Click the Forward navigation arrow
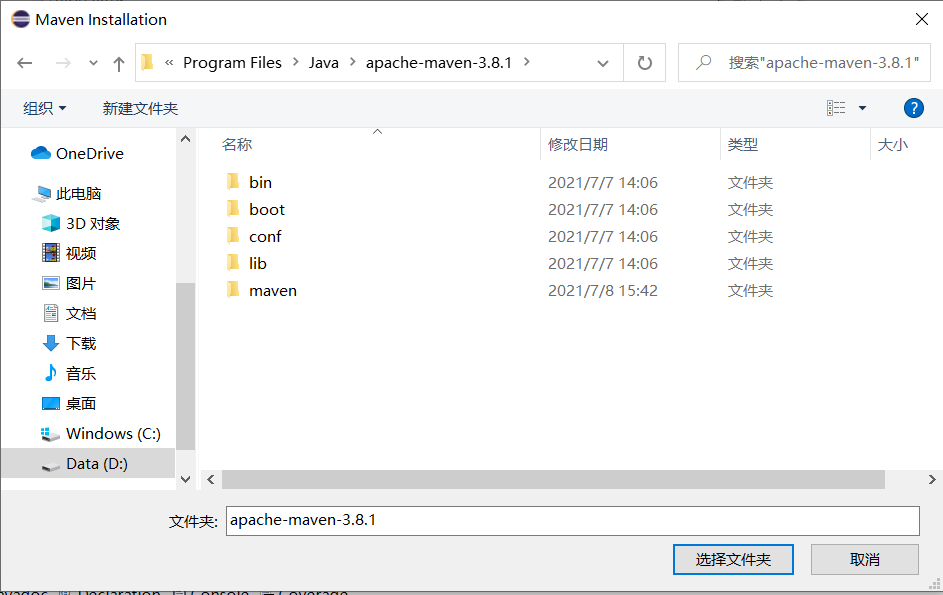The width and height of the screenshot is (943, 595). (63, 63)
